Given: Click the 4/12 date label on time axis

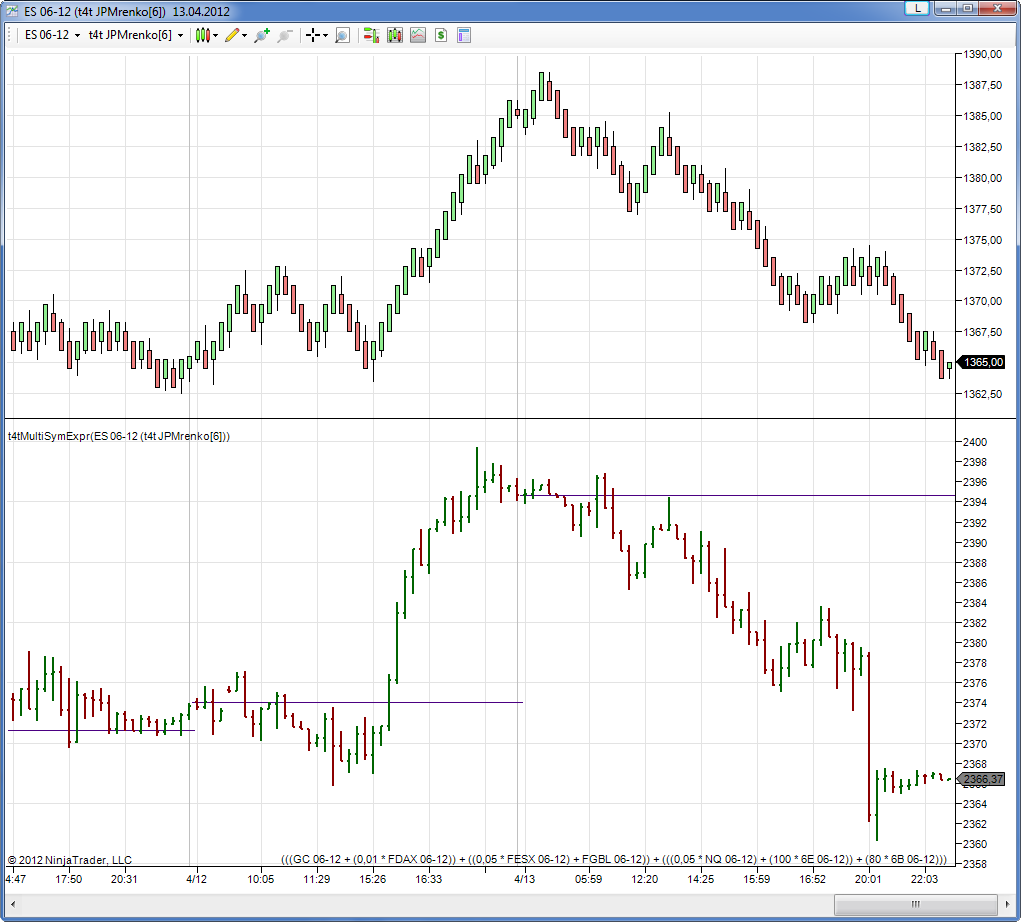Looking at the screenshot, I should pyautogui.click(x=196, y=879).
